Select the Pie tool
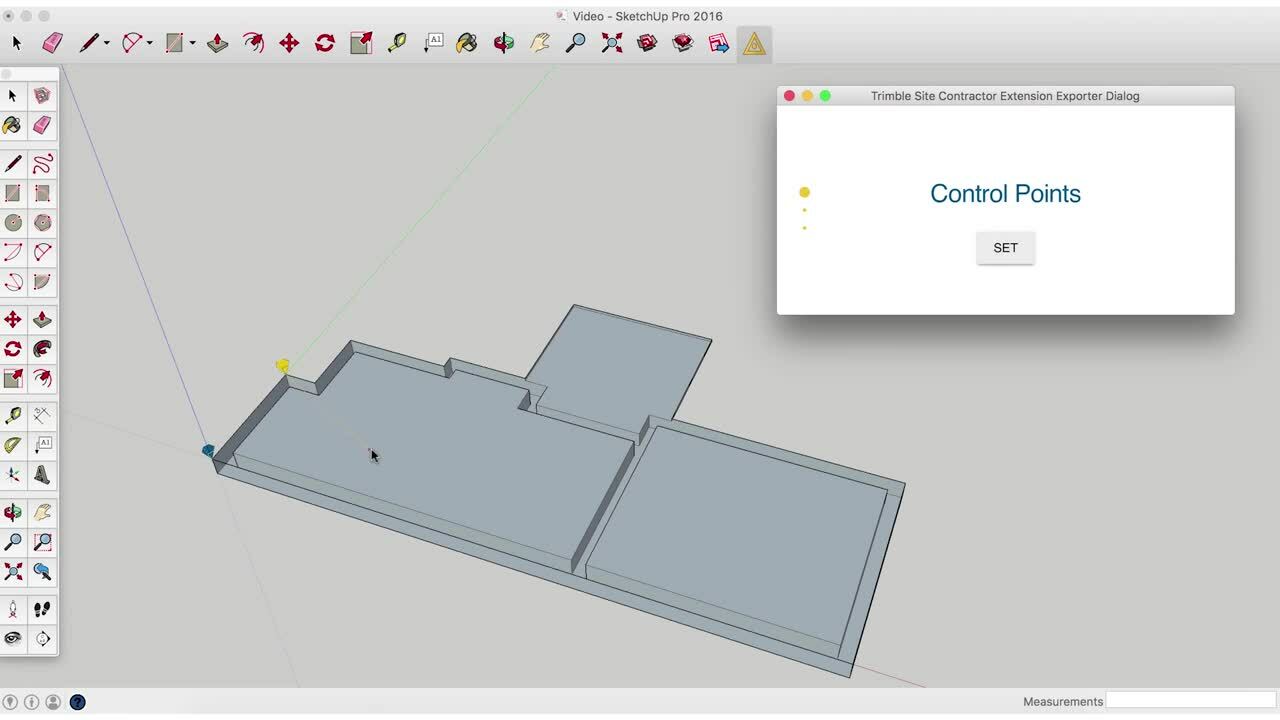Screen dimensions: 1280x720 pos(42,282)
